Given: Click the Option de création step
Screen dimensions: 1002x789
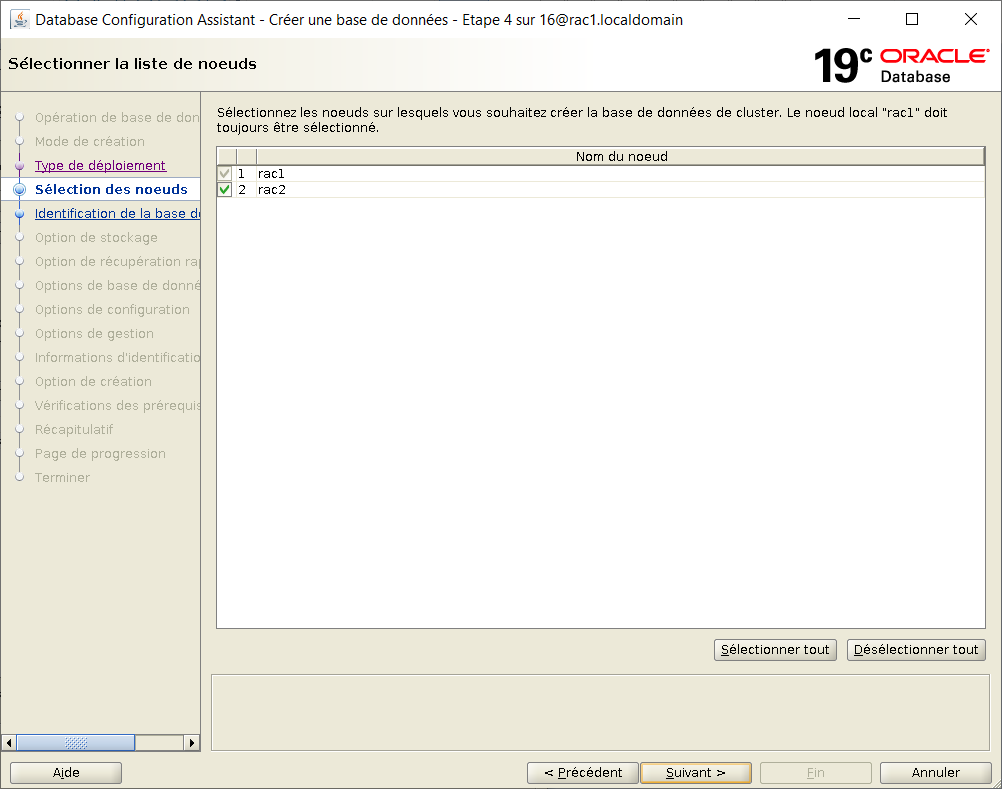Looking at the screenshot, I should coord(93,381).
